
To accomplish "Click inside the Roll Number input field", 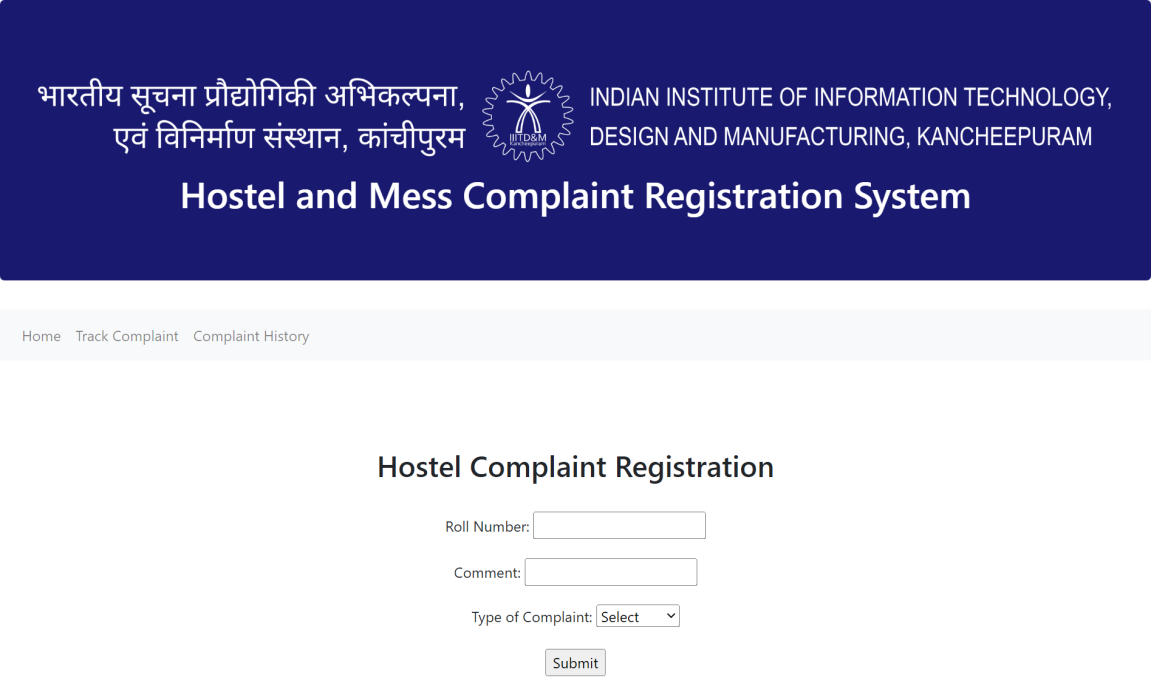I will click(x=618, y=525).
